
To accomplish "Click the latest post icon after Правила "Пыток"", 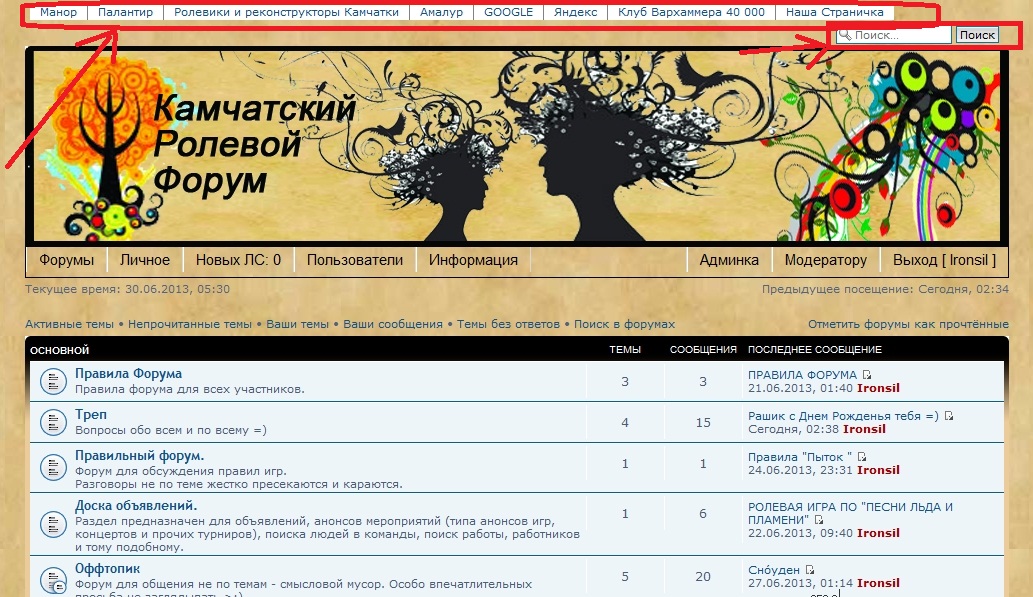I will pos(861,457).
